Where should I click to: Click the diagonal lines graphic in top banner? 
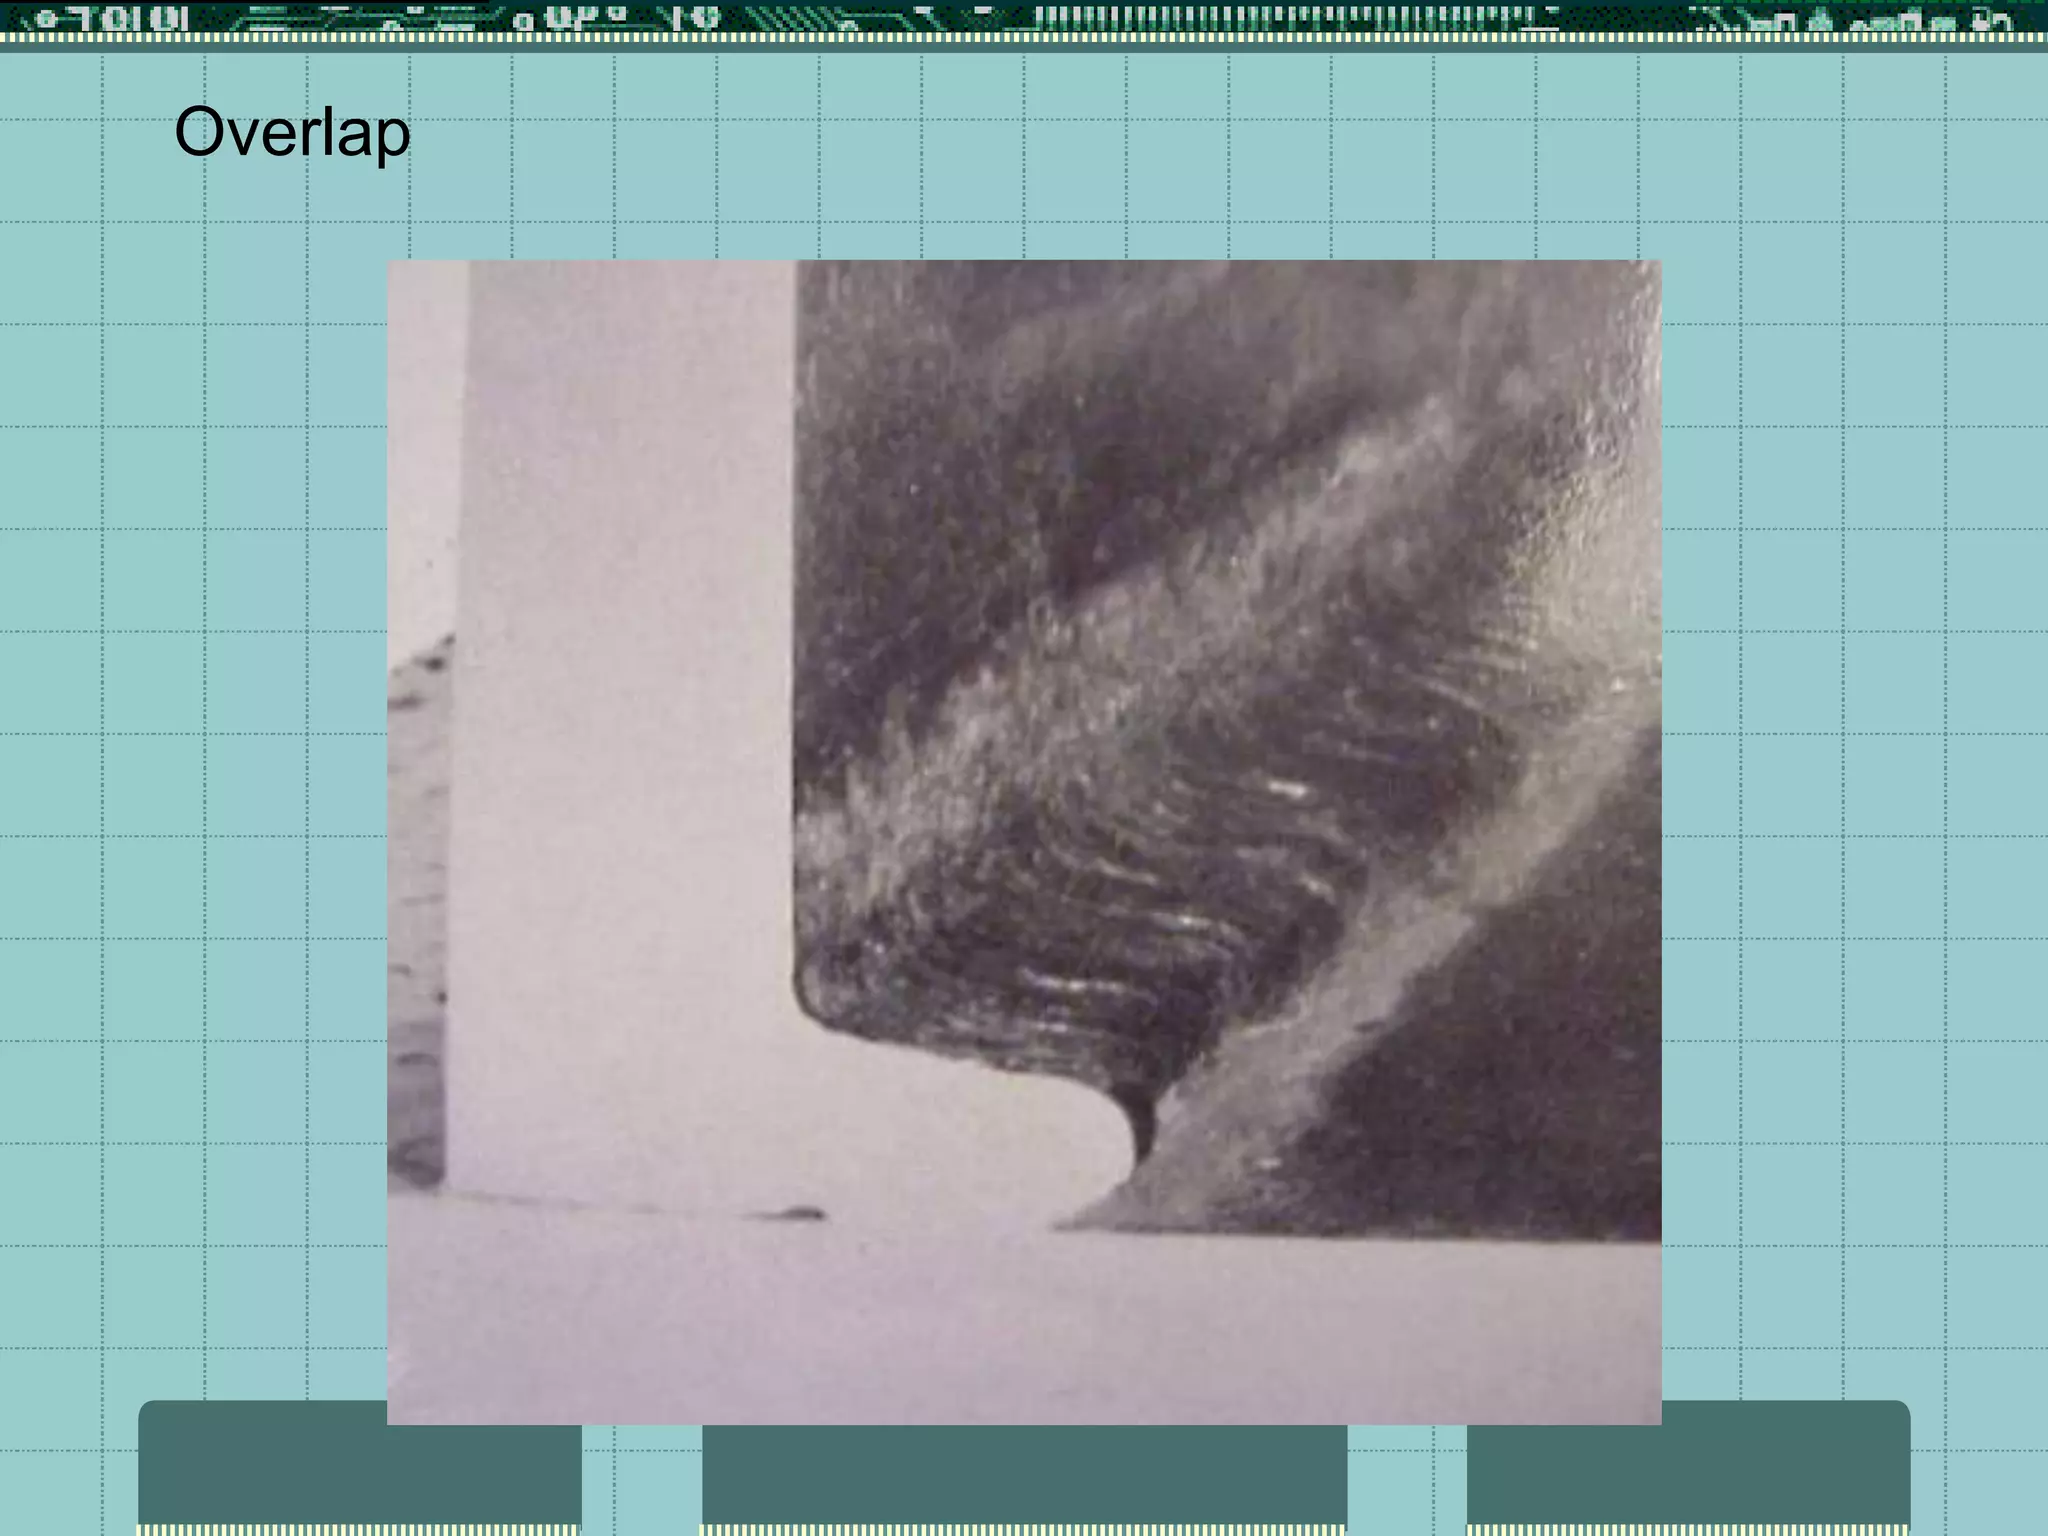click(x=790, y=17)
